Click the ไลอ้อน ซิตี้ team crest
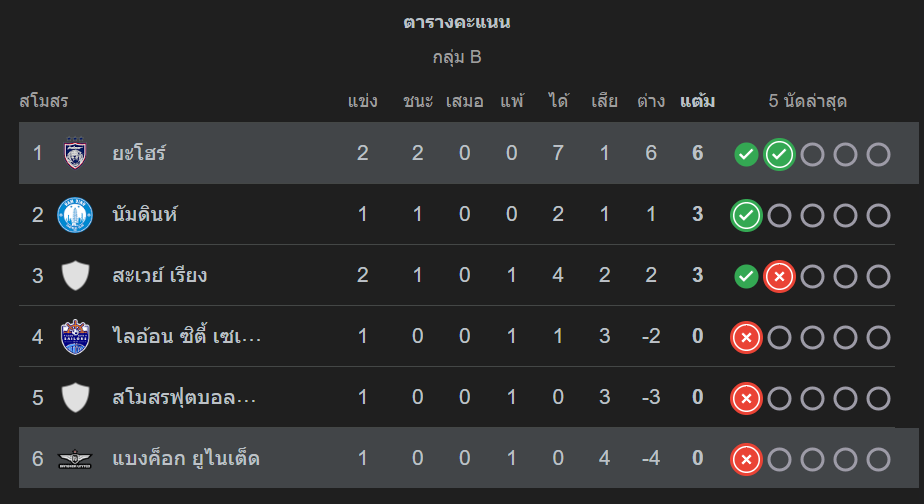The width and height of the screenshot is (924, 504). pyautogui.click(x=76, y=337)
